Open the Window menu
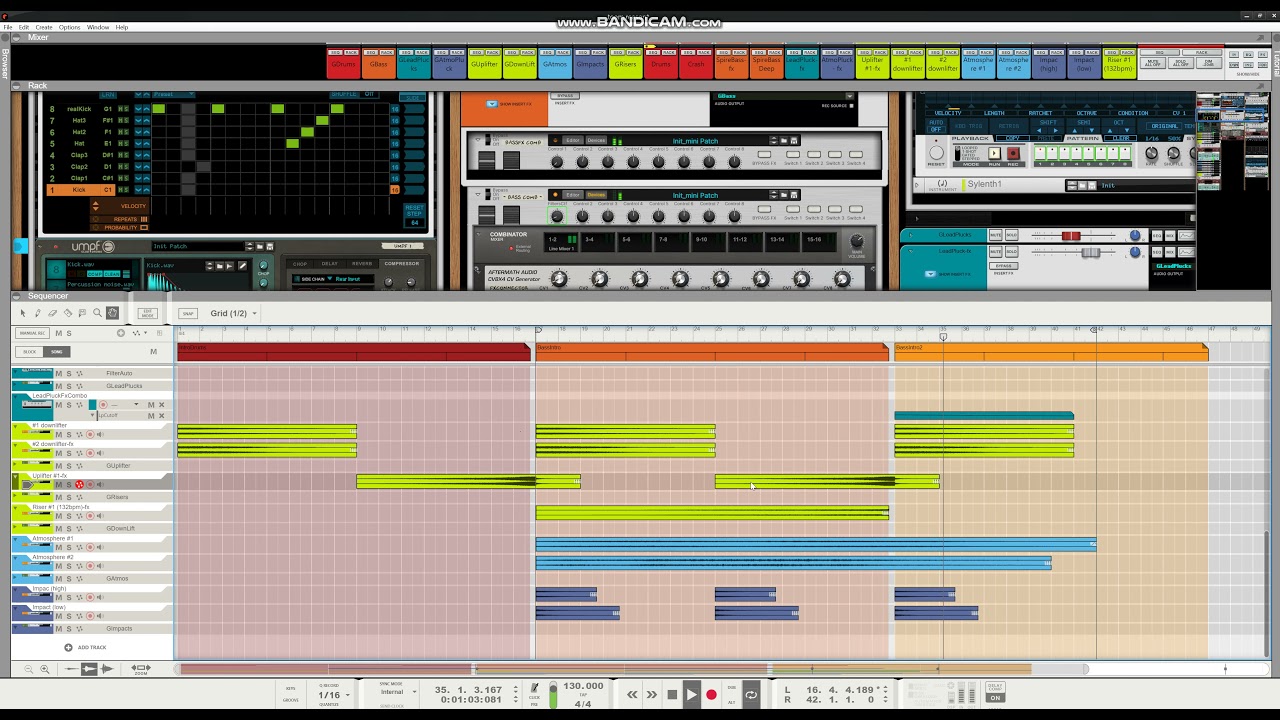Viewport: 1280px width, 720px height. pyautogui.click(x=98, y=27)
